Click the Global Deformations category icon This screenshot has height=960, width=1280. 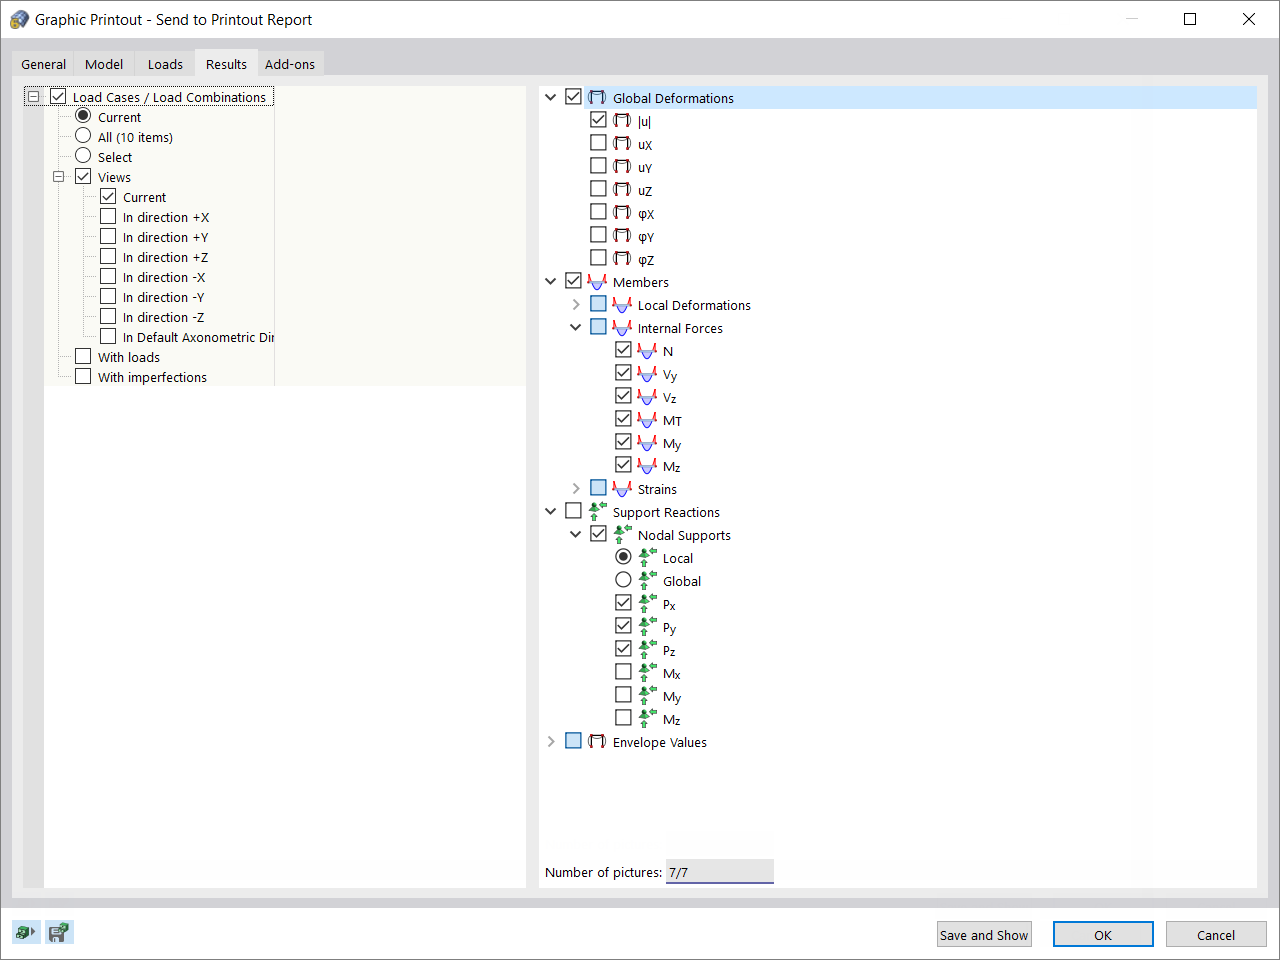tap(597, 97)
